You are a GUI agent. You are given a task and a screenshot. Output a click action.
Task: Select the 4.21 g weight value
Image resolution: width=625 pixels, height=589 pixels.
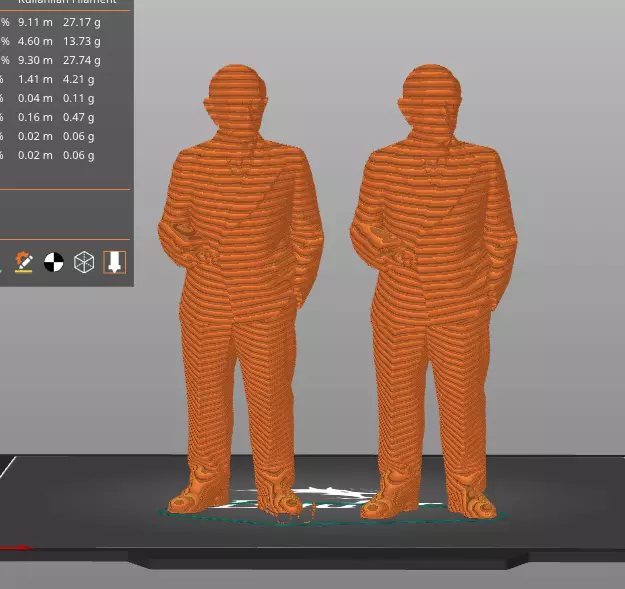pyautogui.click(x=79, y=79)
